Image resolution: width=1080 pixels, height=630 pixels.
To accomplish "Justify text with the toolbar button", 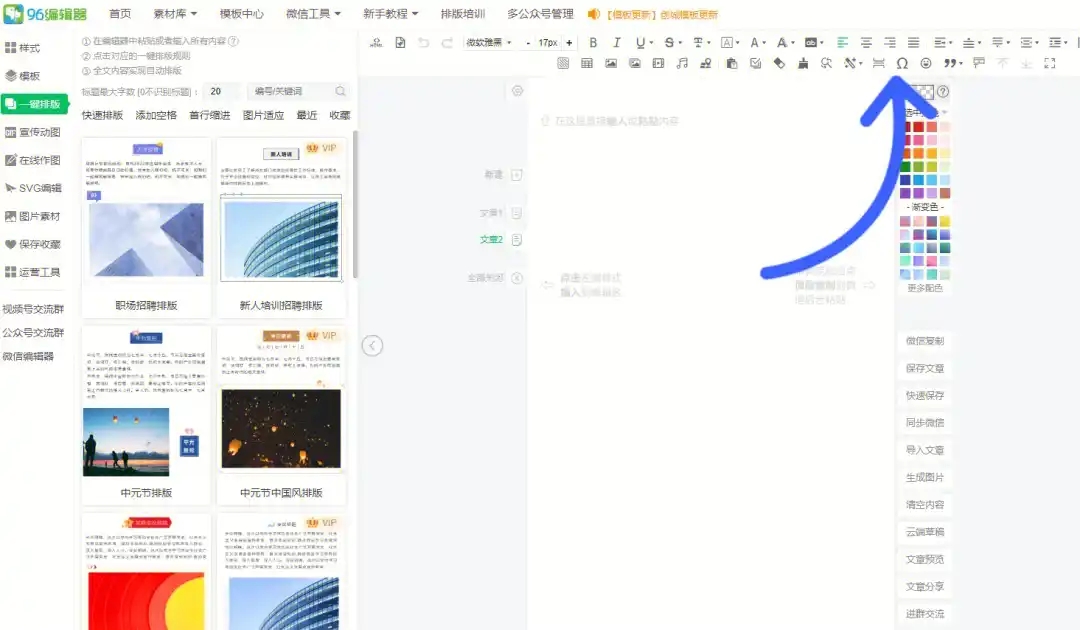I will coord(913,43).
